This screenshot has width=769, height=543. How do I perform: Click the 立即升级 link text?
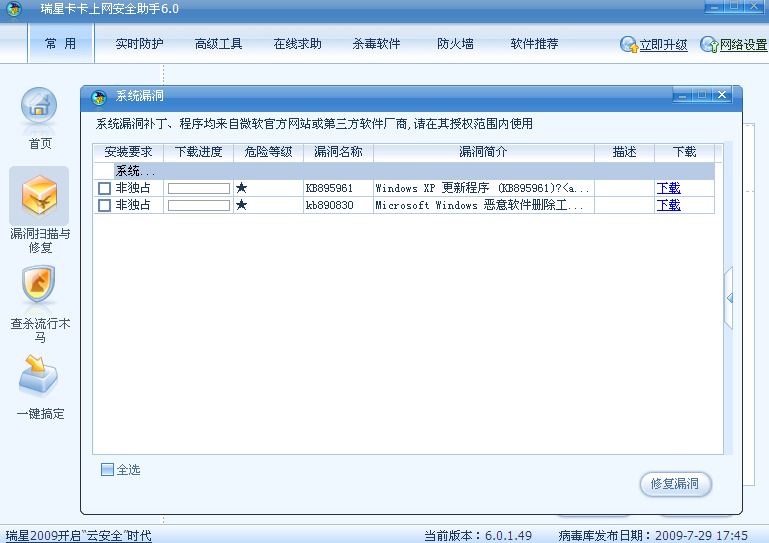point(664,45)
